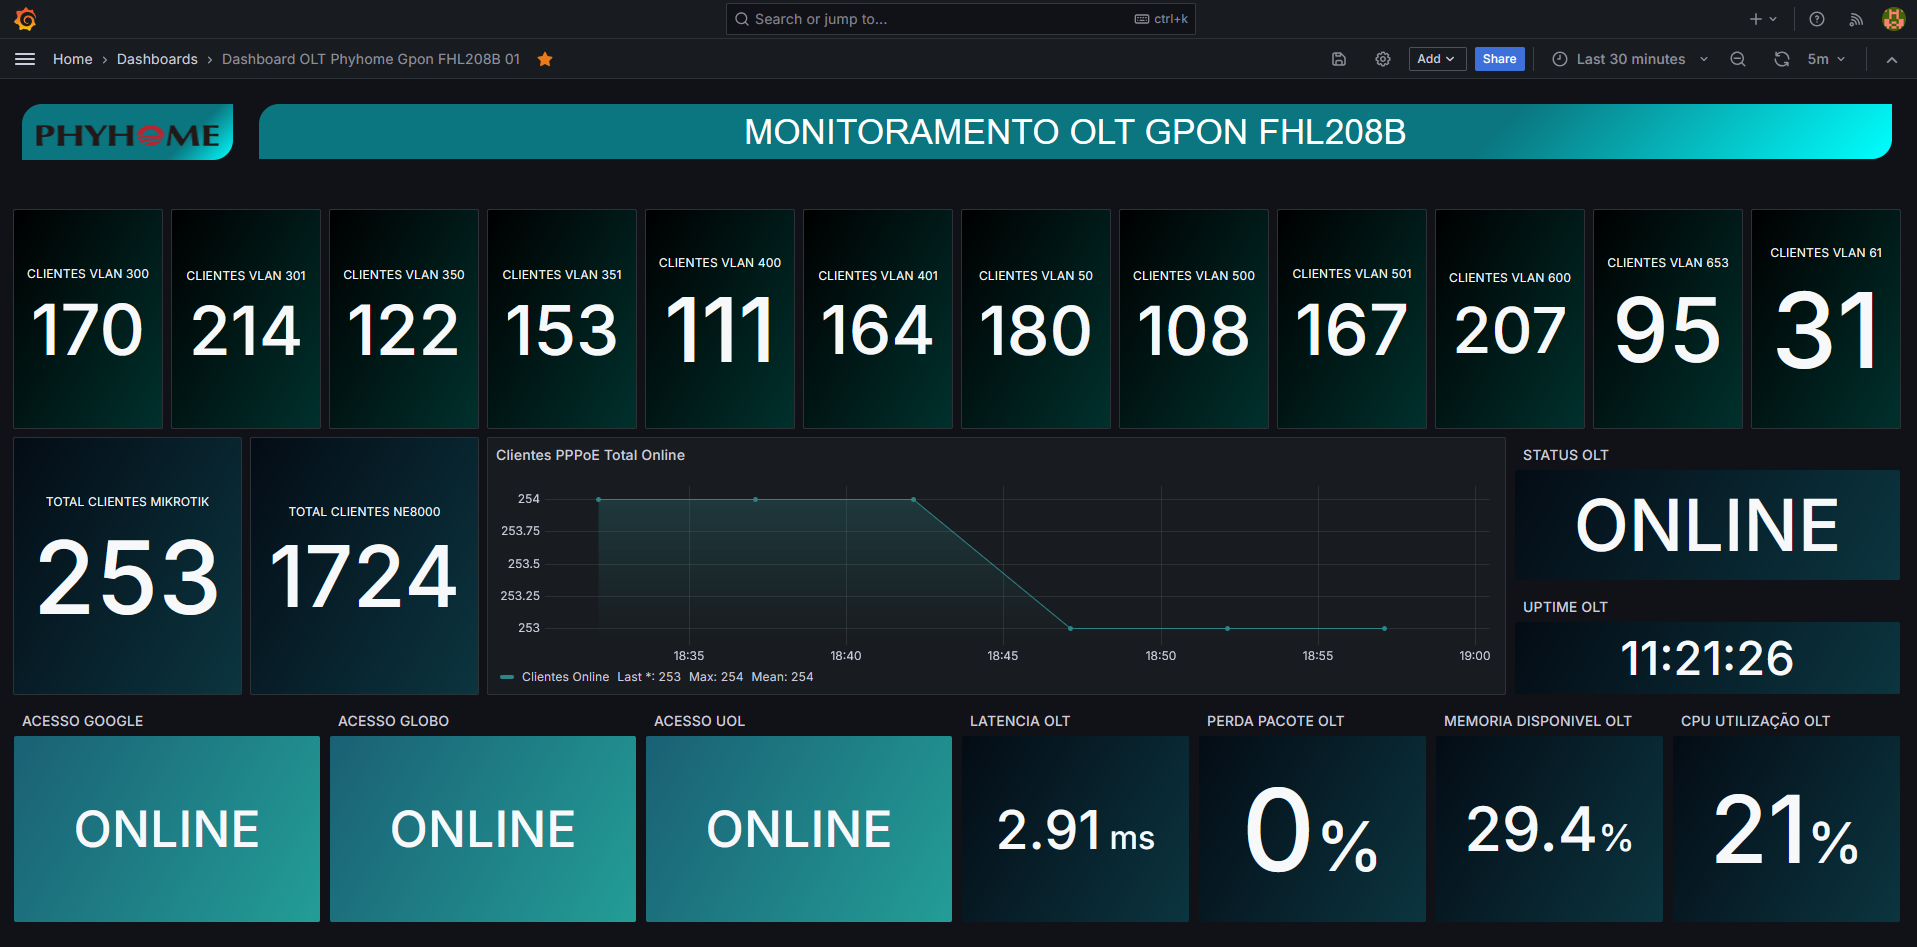Expand the Add dropdown
This screenshot has height=947, width=1917.
click(1436, 59)
